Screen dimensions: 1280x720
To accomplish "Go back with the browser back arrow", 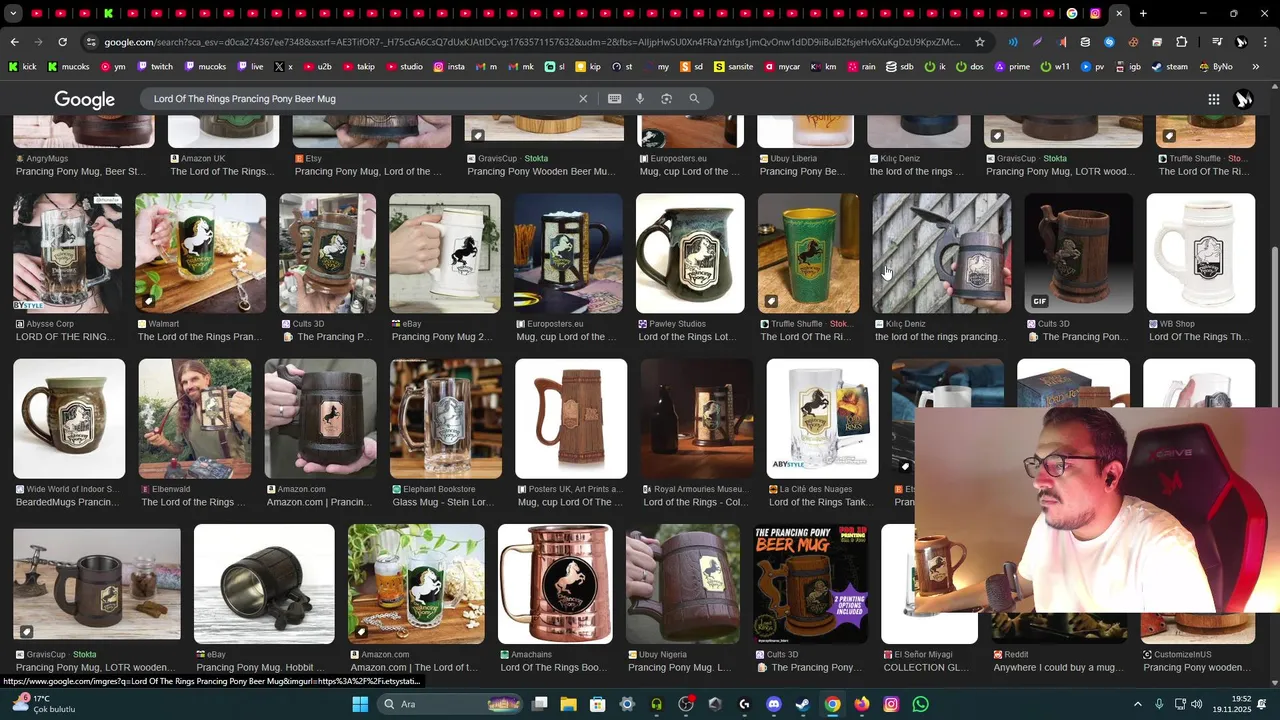I will (14, 42).
